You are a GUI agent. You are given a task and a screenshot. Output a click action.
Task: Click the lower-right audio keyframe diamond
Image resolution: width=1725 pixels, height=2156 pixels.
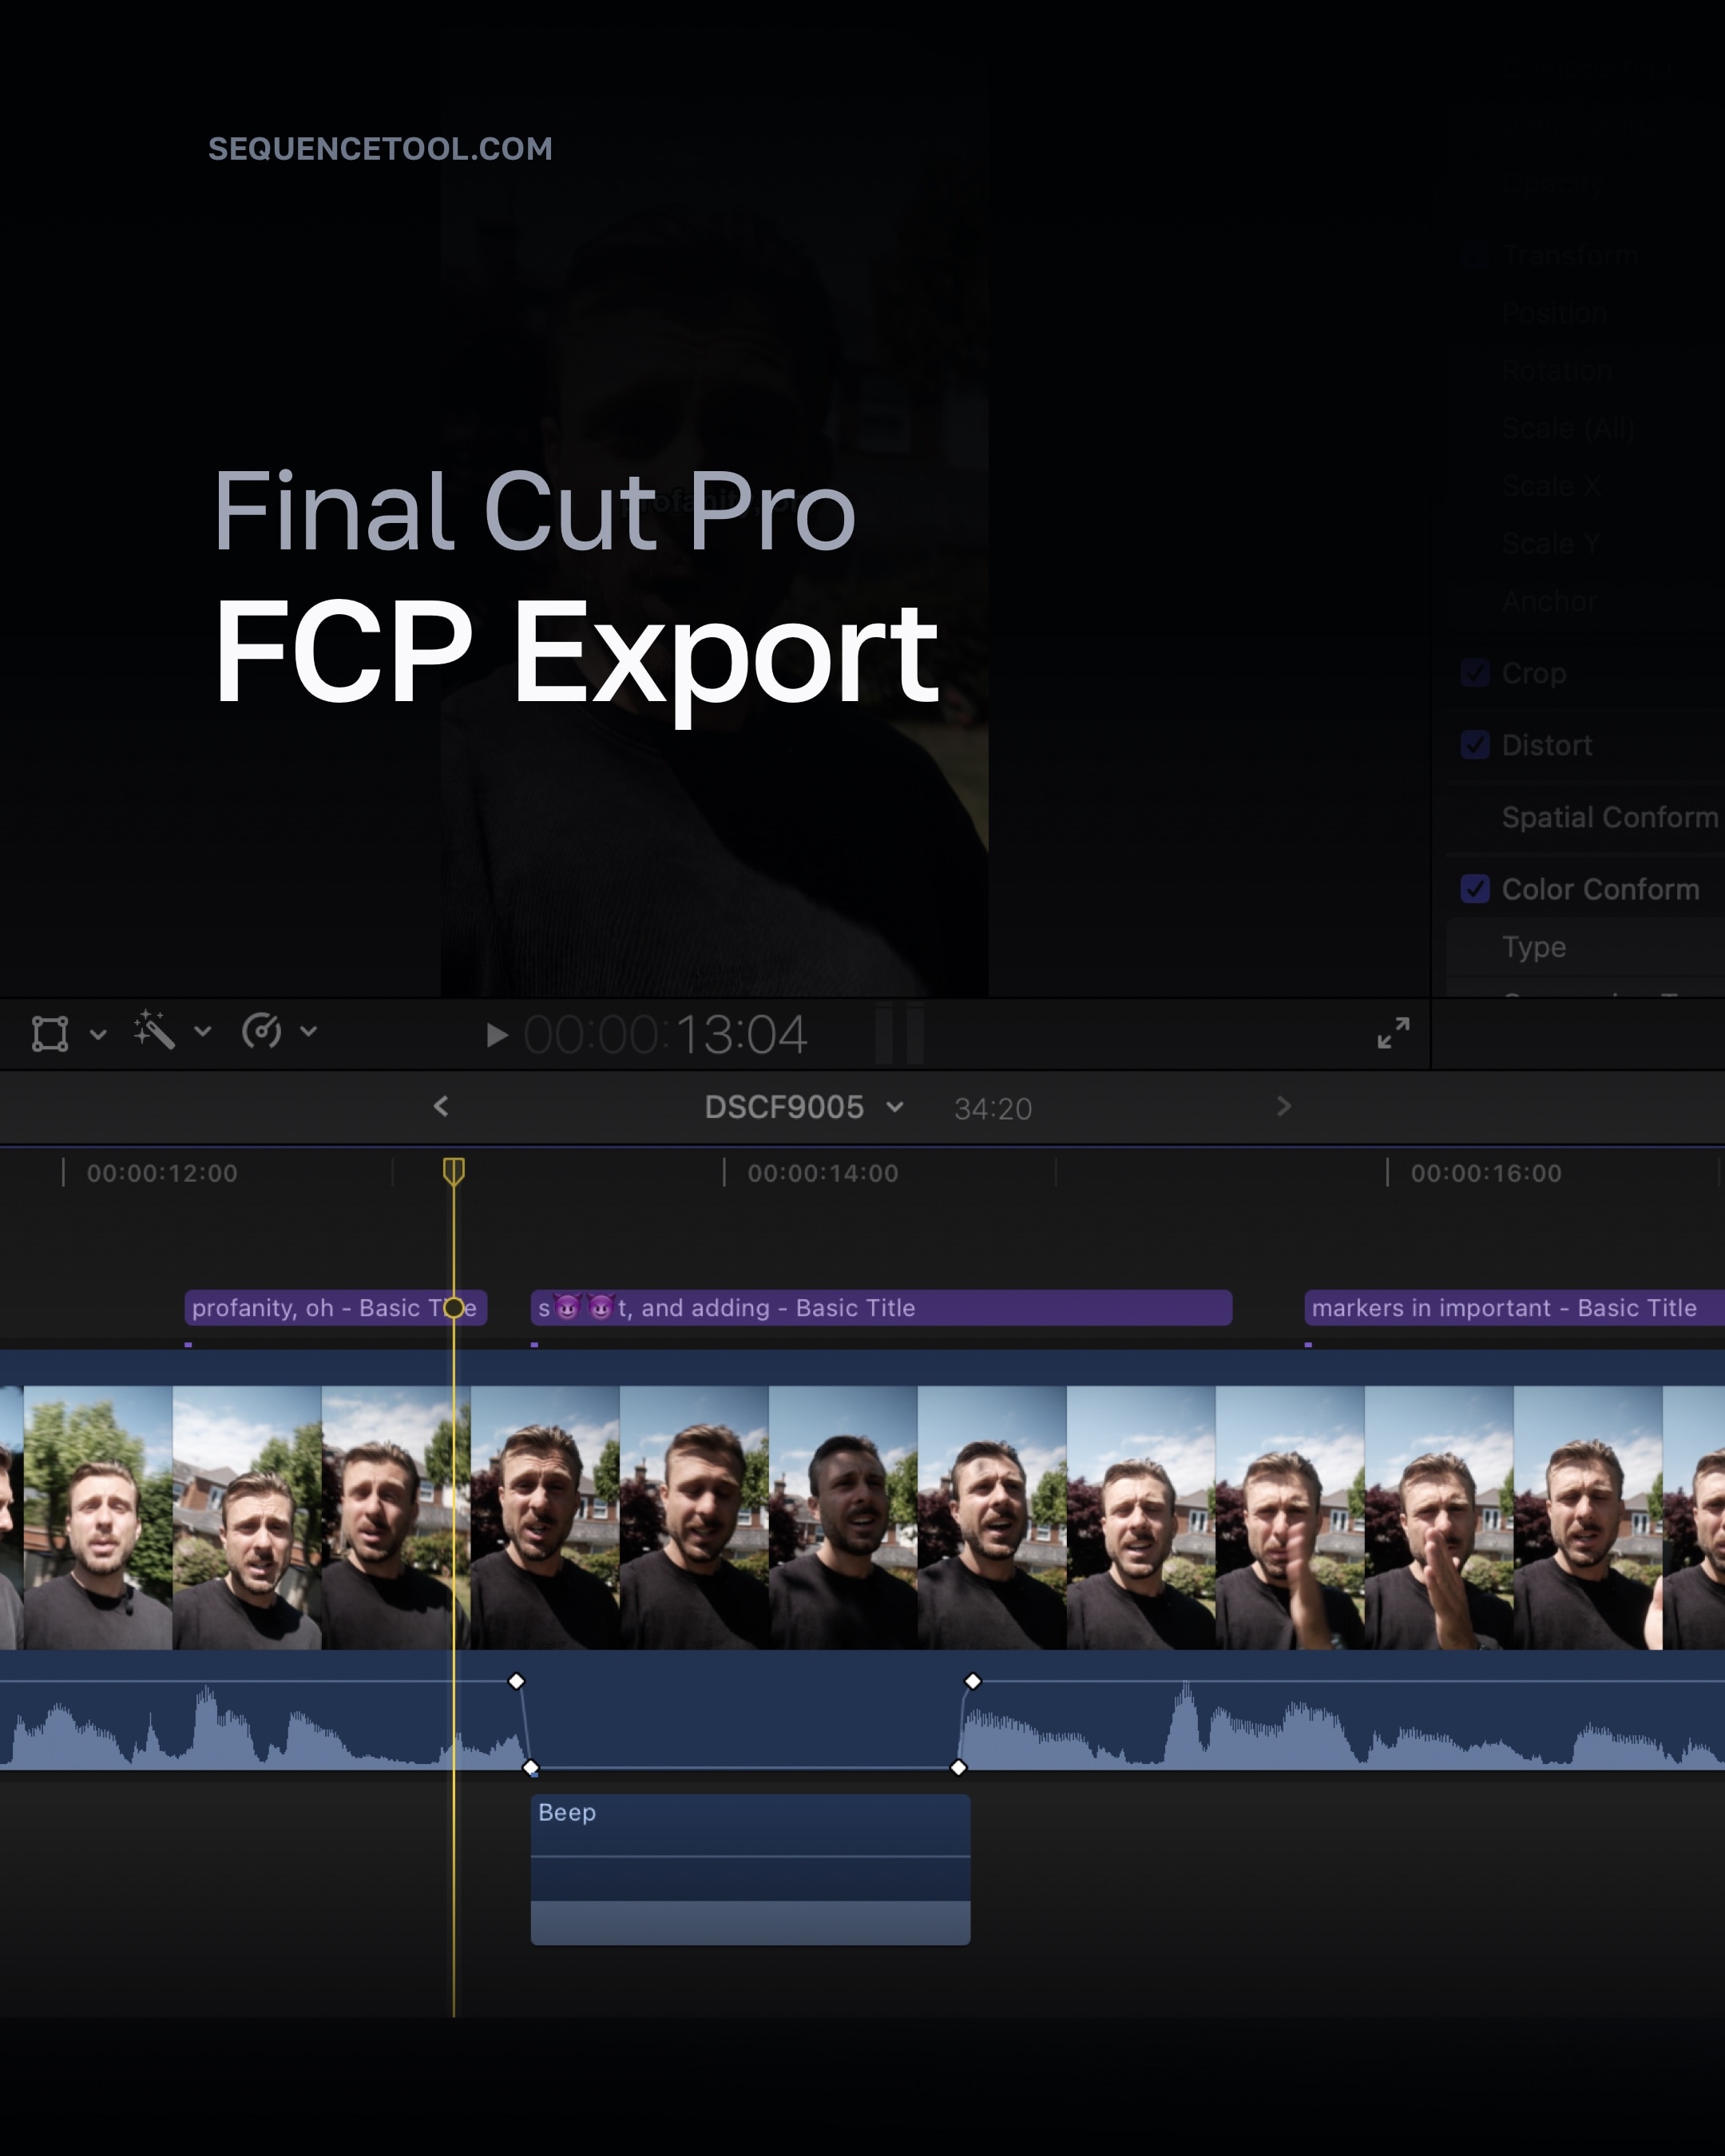958,1768
